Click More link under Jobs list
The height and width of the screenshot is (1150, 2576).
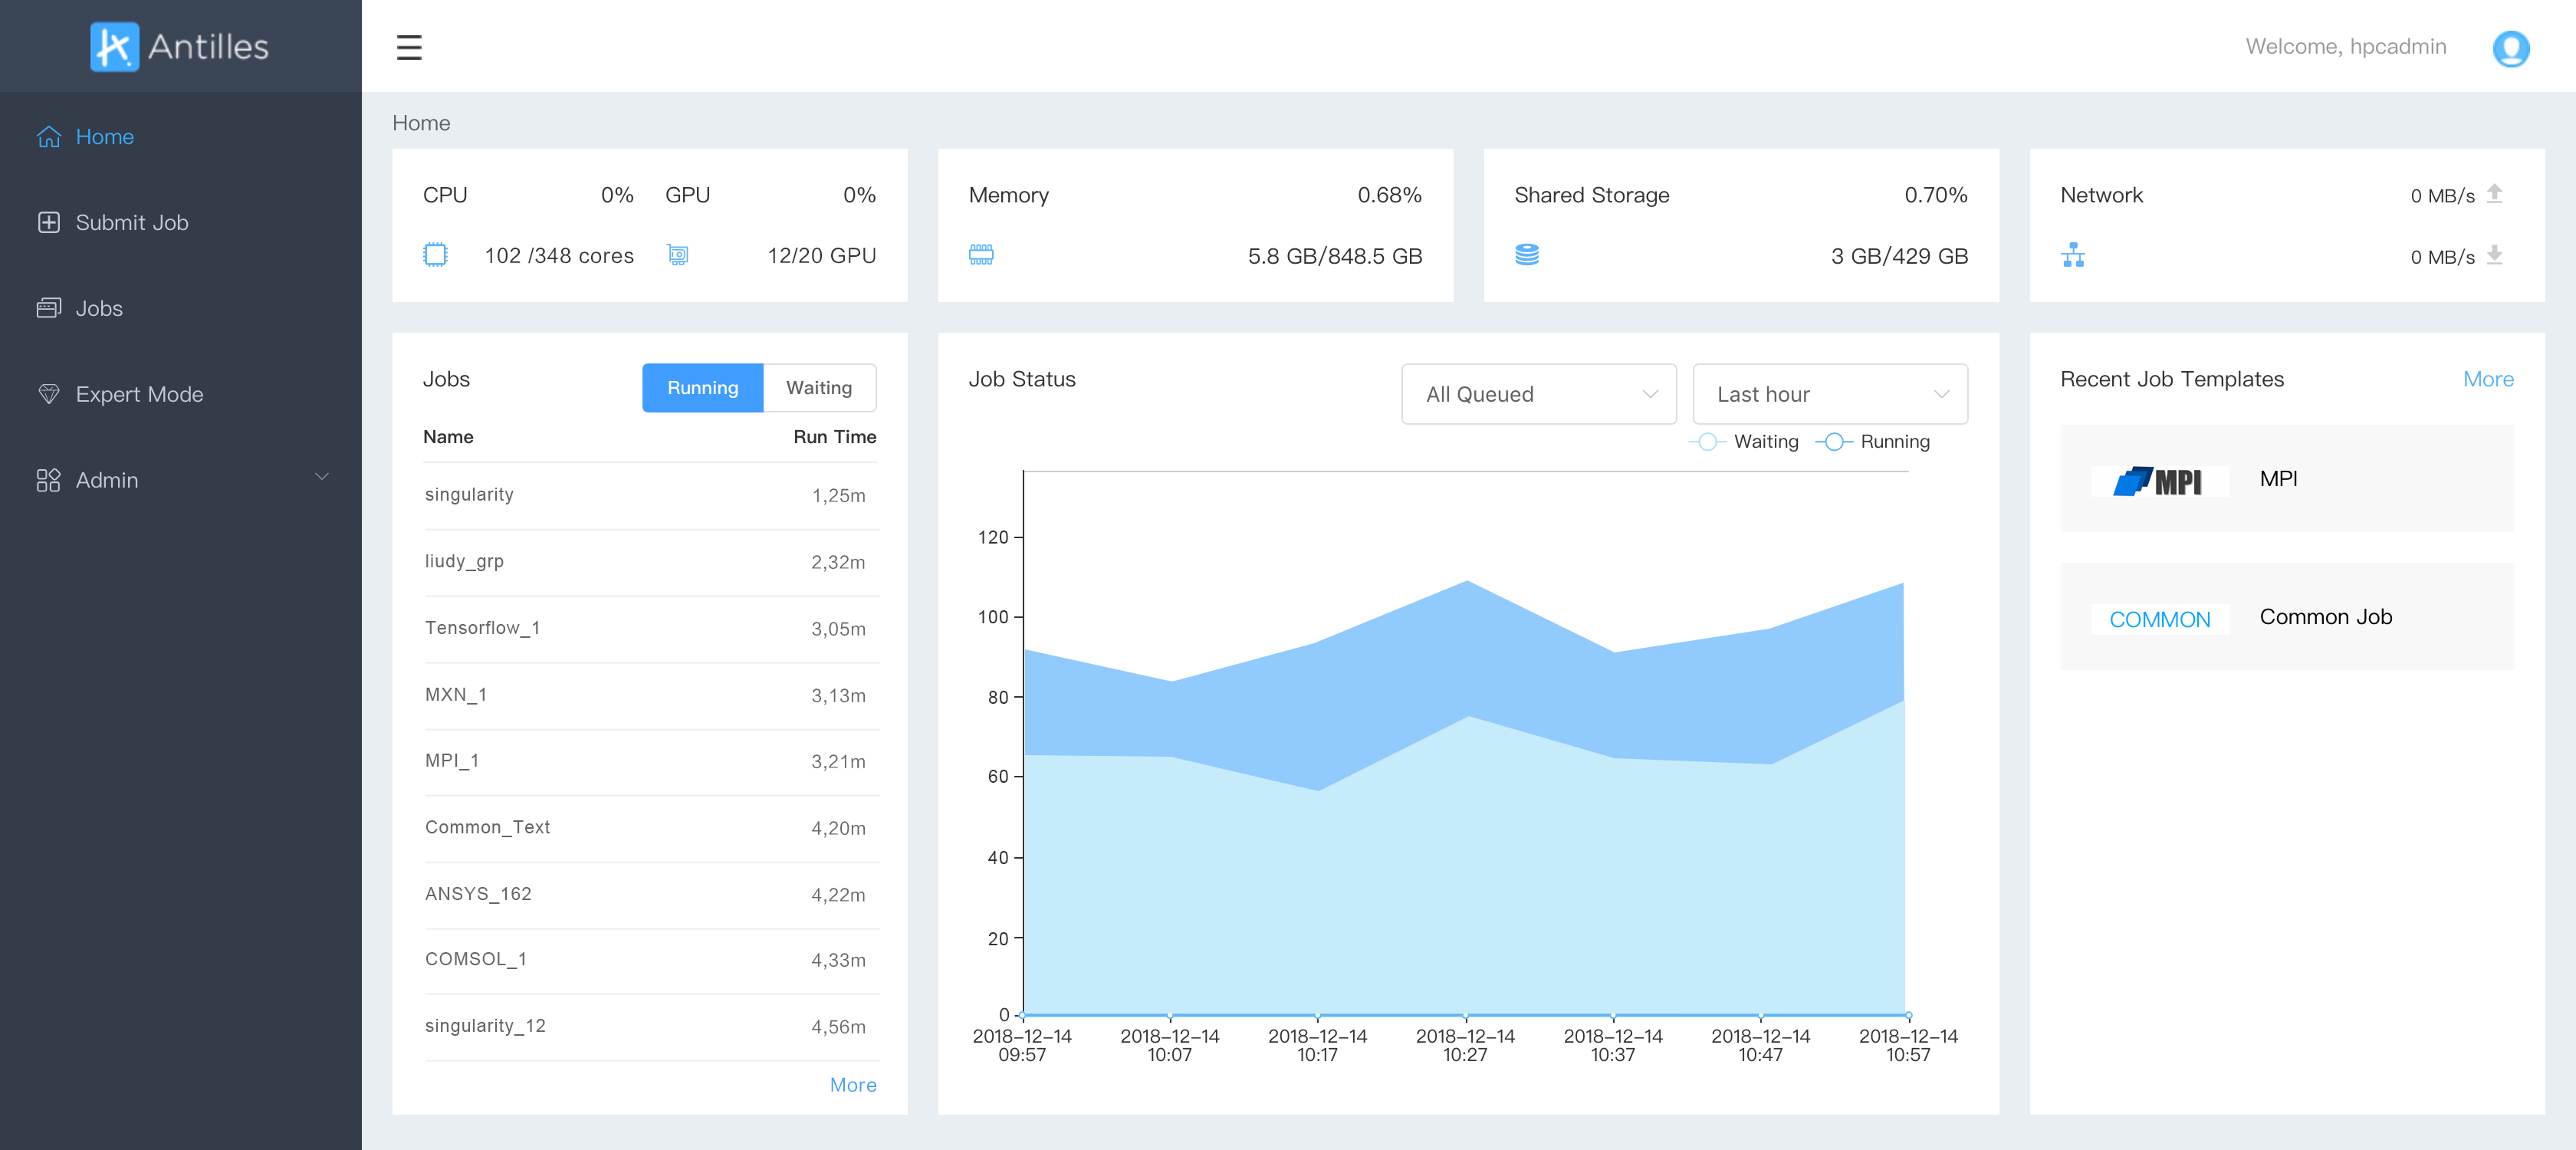(x=852, y=1085)
